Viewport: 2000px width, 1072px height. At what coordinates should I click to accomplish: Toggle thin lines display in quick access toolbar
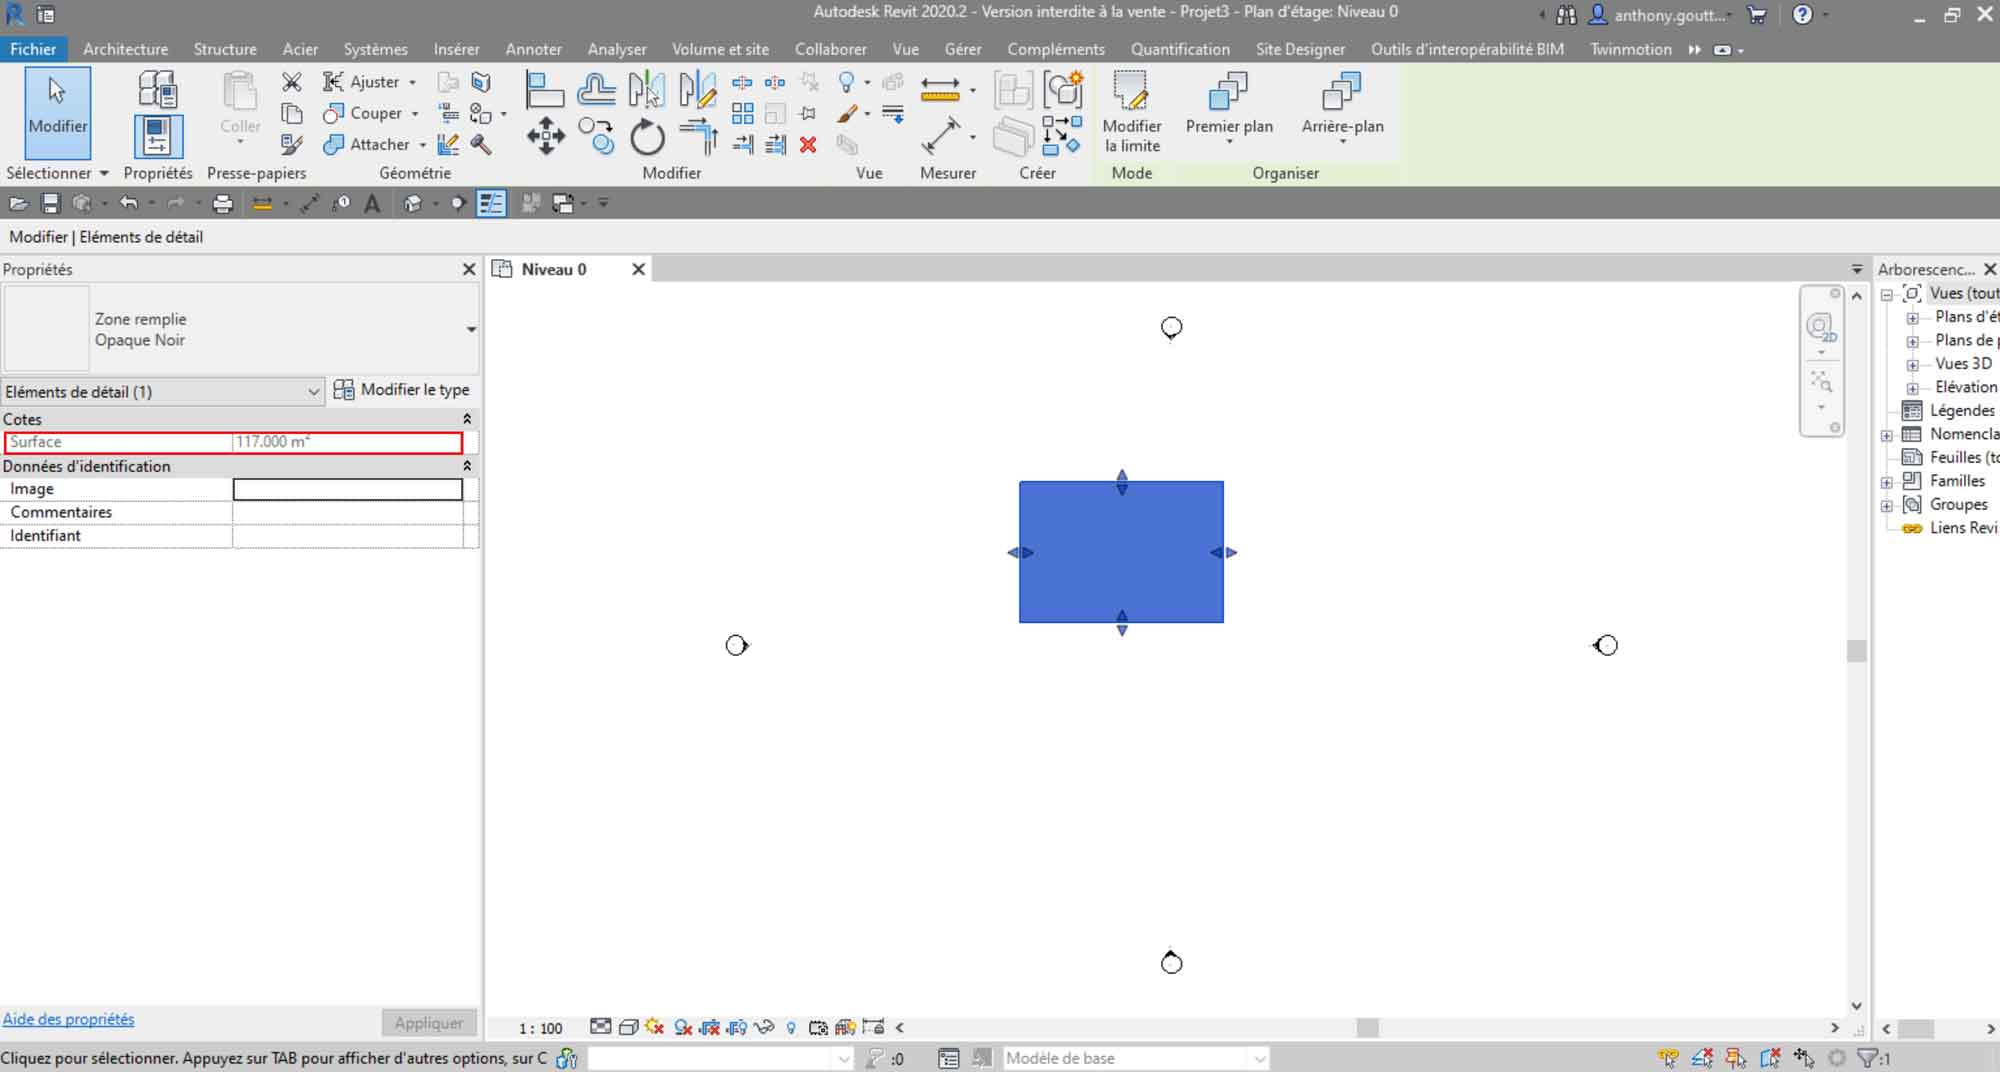tap(491, 204)
